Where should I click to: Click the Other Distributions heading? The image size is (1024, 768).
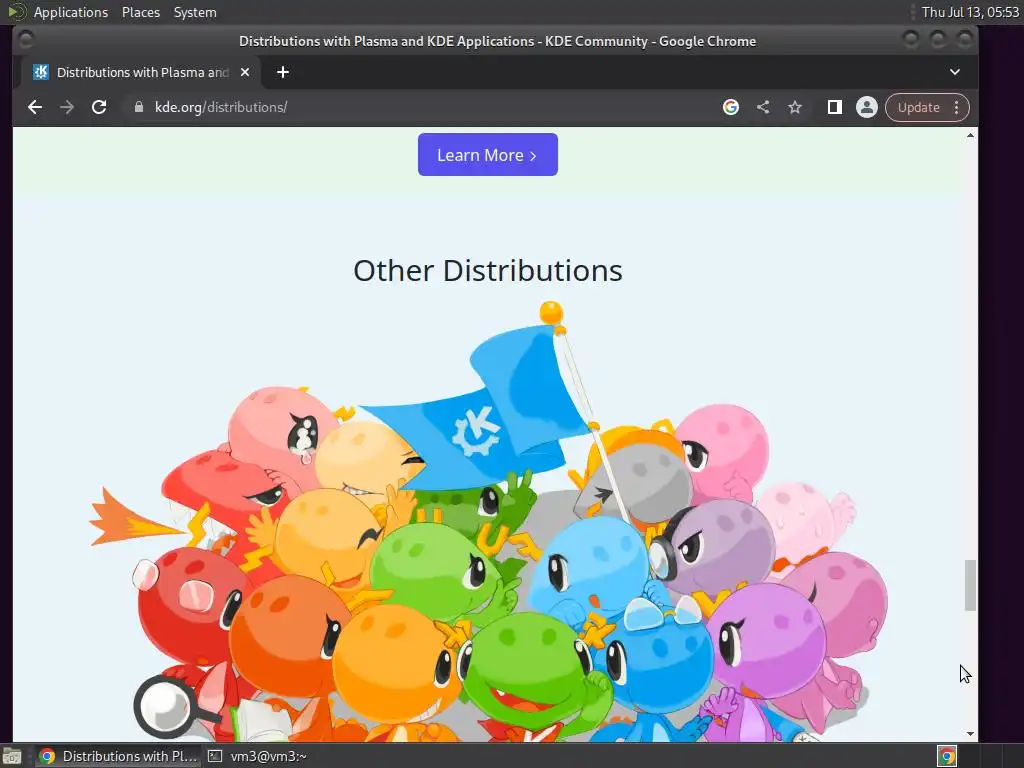tap(488, 270)
